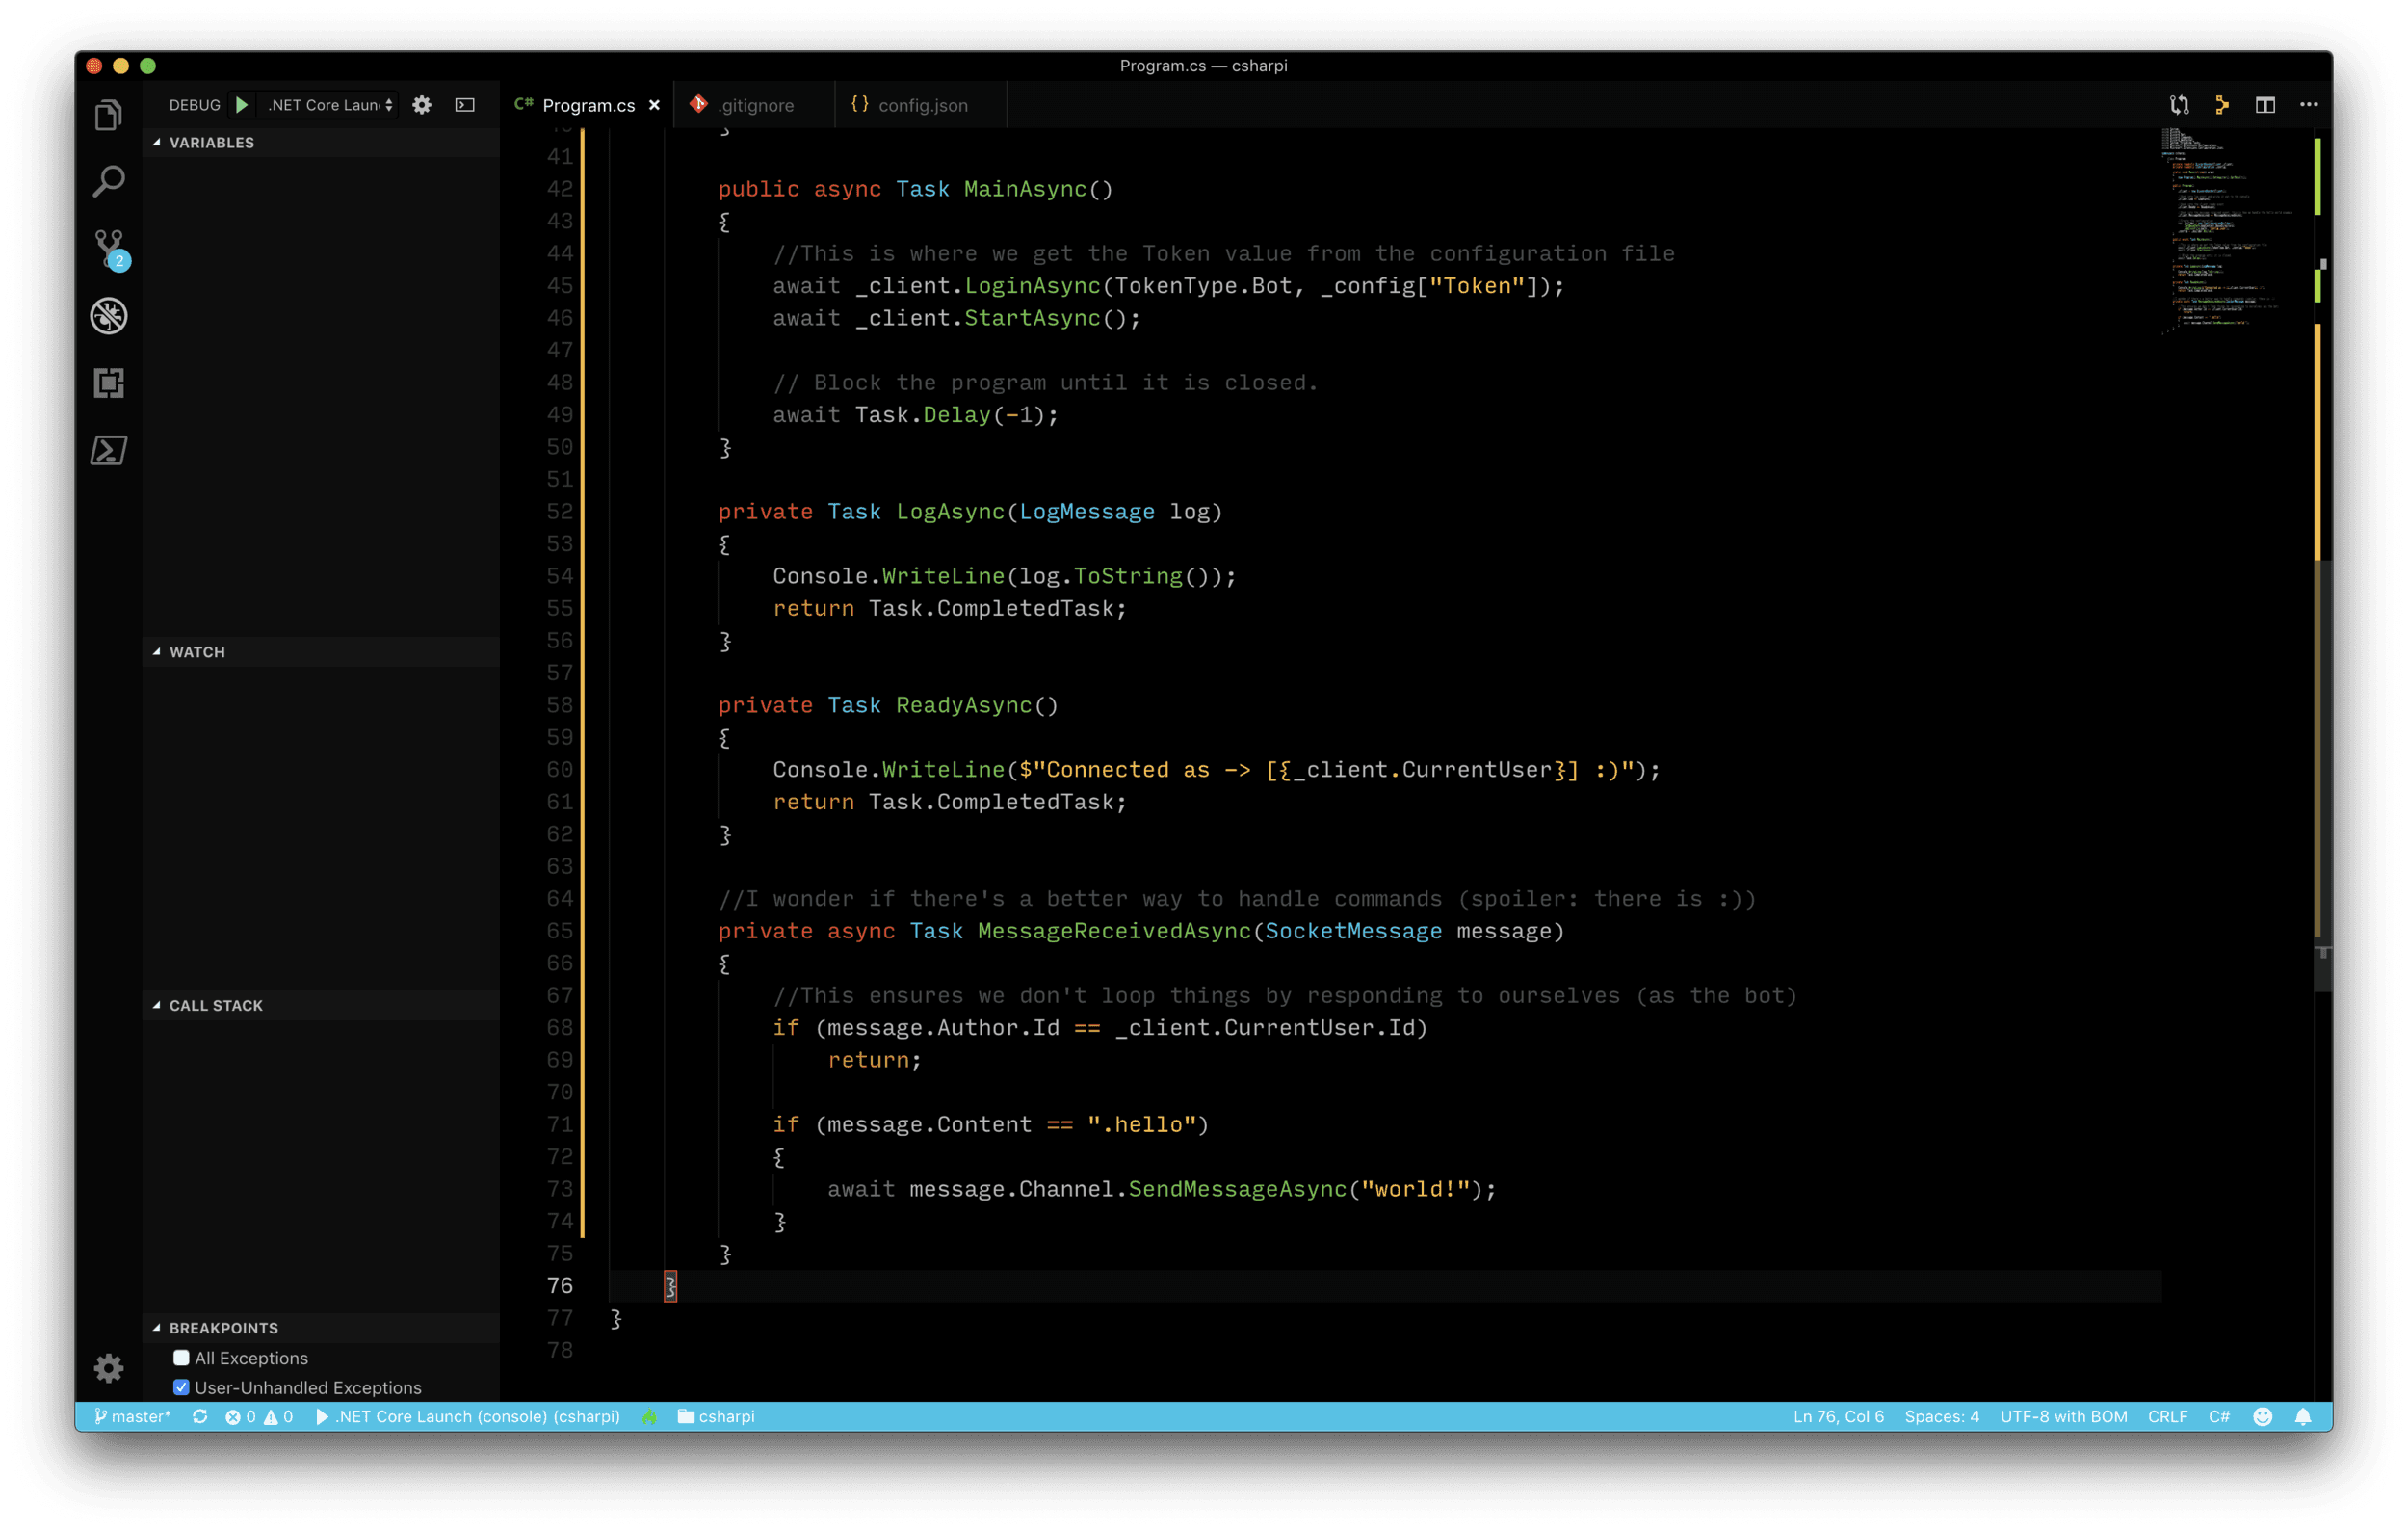Viewport: 2408px width, 1531px height.
Task: Open the .gitignore tab
Action: coord(754,104)
